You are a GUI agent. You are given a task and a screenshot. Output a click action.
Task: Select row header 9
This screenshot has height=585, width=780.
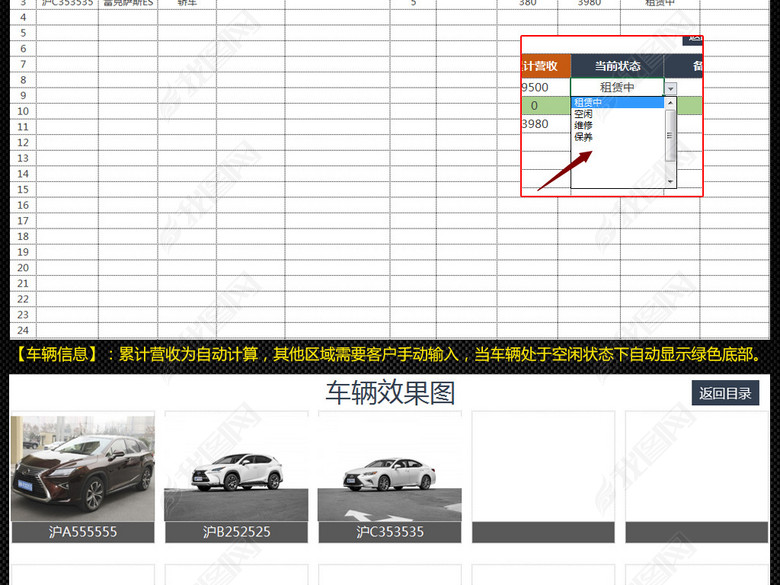(23, 96)
